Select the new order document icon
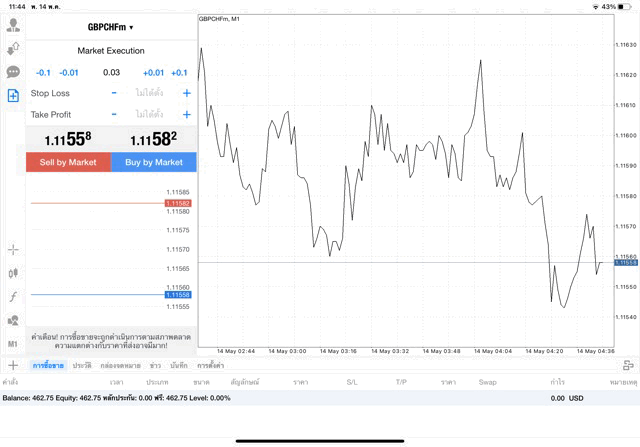The width and height of the screenshot is (640, 447). coord(13,96)
